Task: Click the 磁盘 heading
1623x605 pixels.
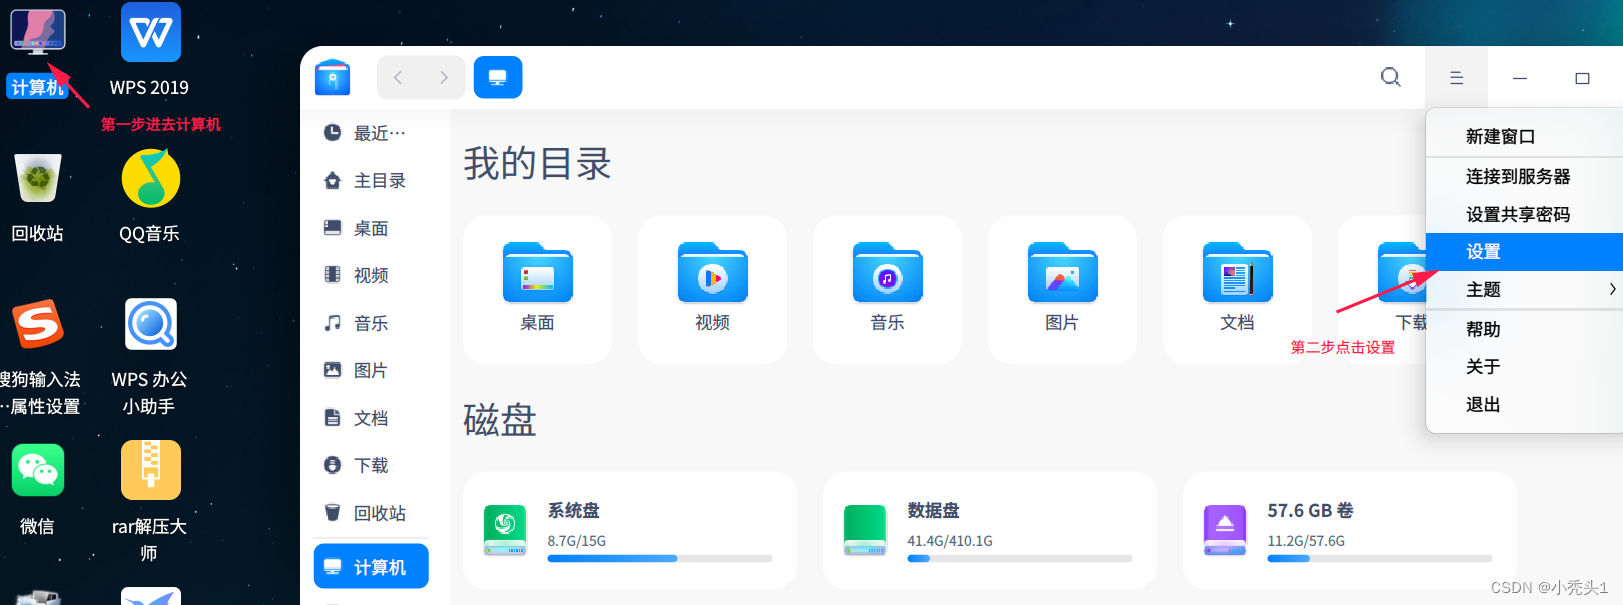Action: (500, 420)
